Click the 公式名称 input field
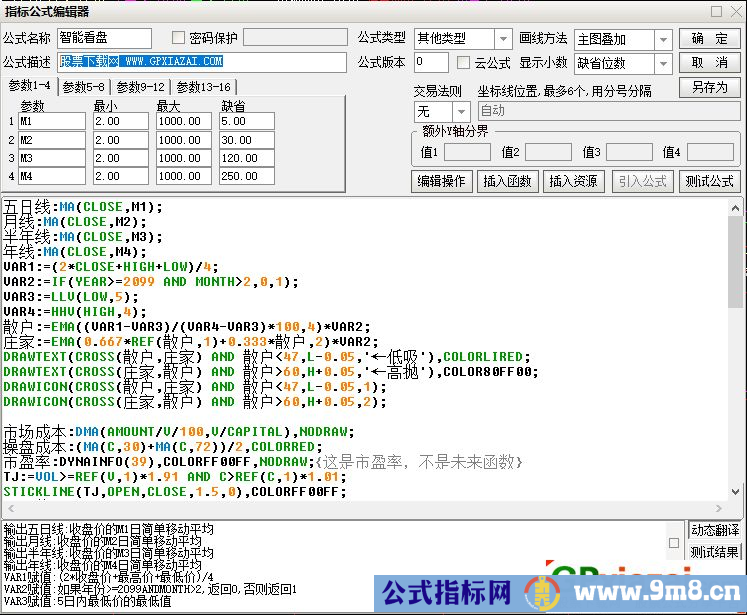The image size is (747, 615). 104,38
